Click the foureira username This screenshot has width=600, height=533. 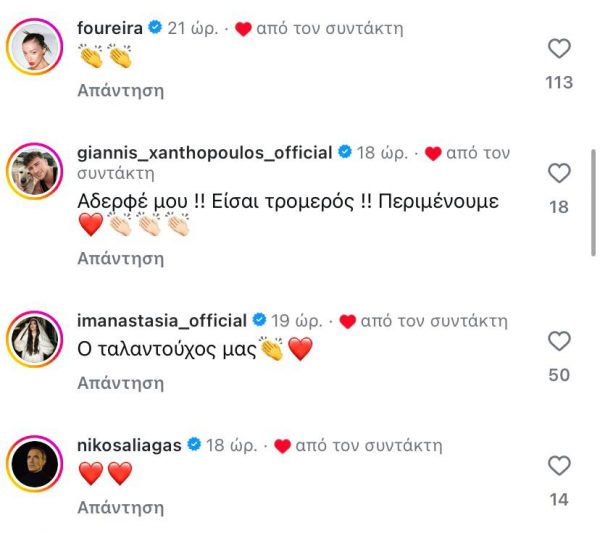(110, 28)
